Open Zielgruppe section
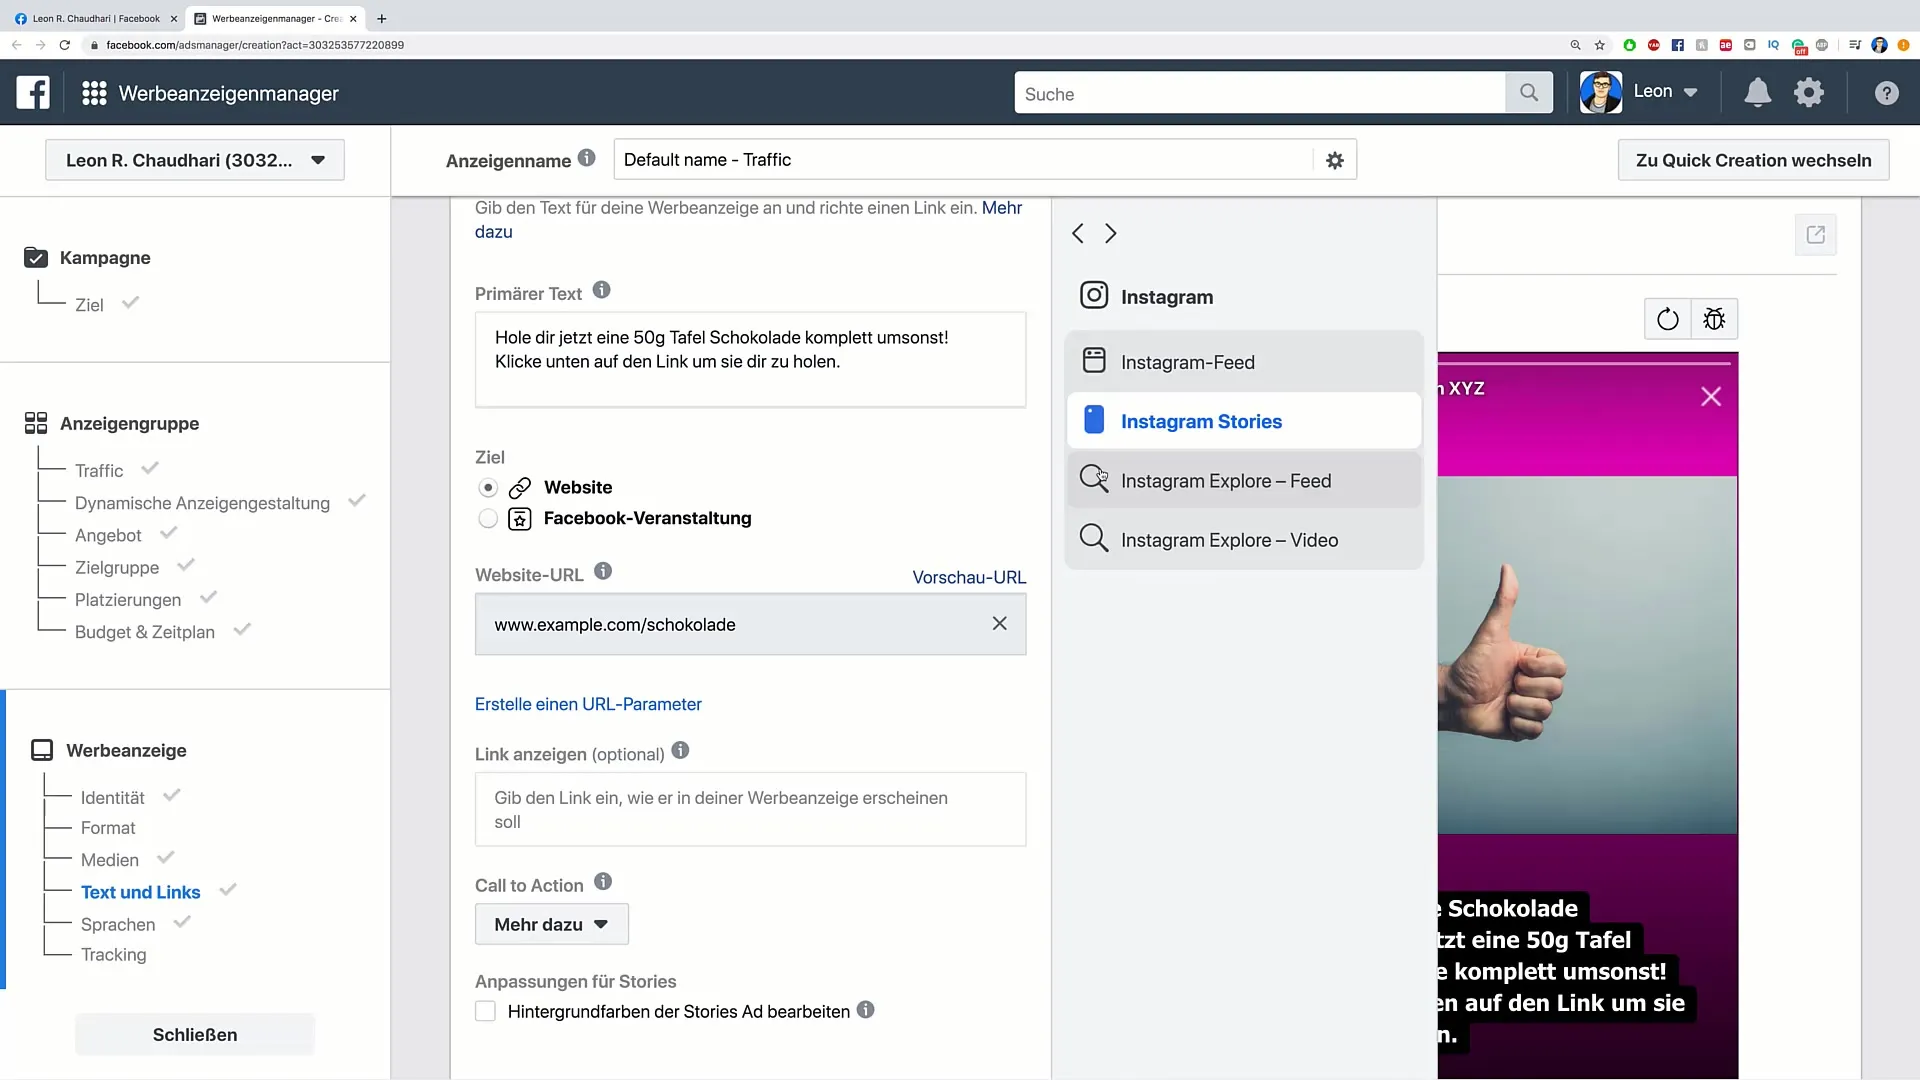The width and height of the screenshot is (1920, 1080). click(x=117, y=567)
